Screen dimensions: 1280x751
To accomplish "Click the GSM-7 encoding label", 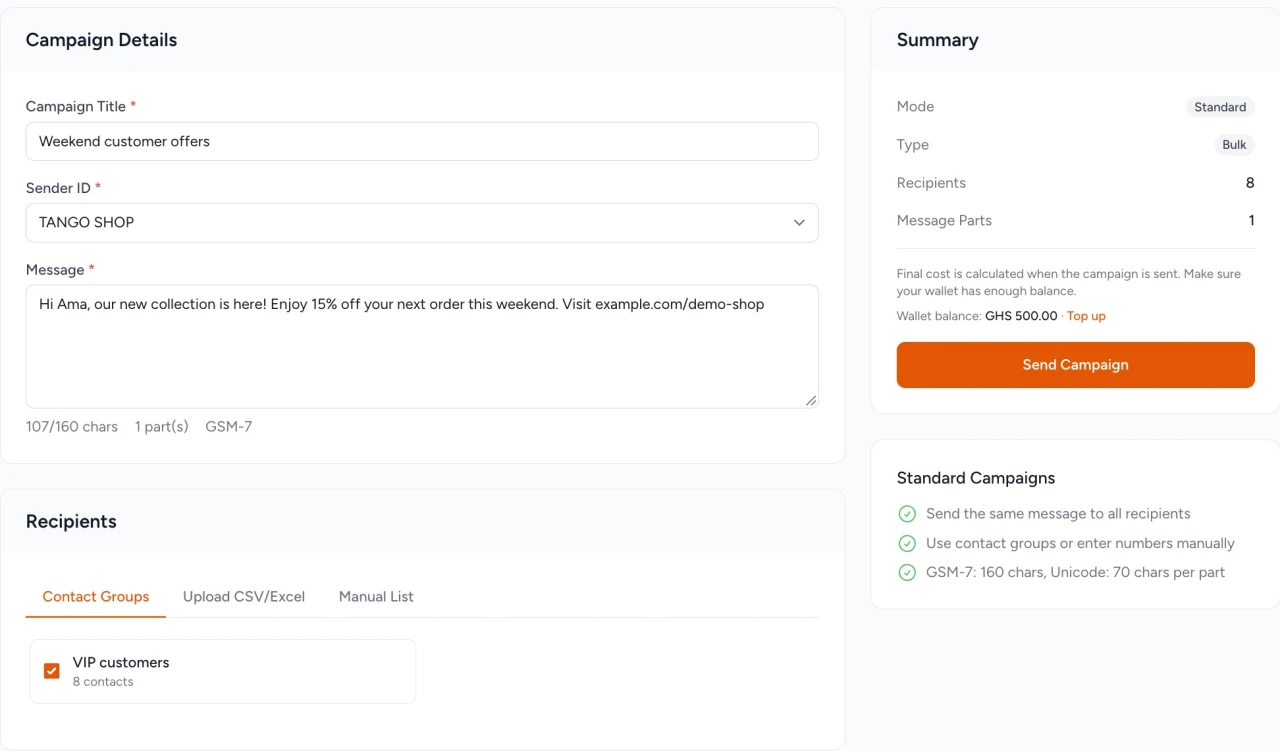I will (229, 427).
